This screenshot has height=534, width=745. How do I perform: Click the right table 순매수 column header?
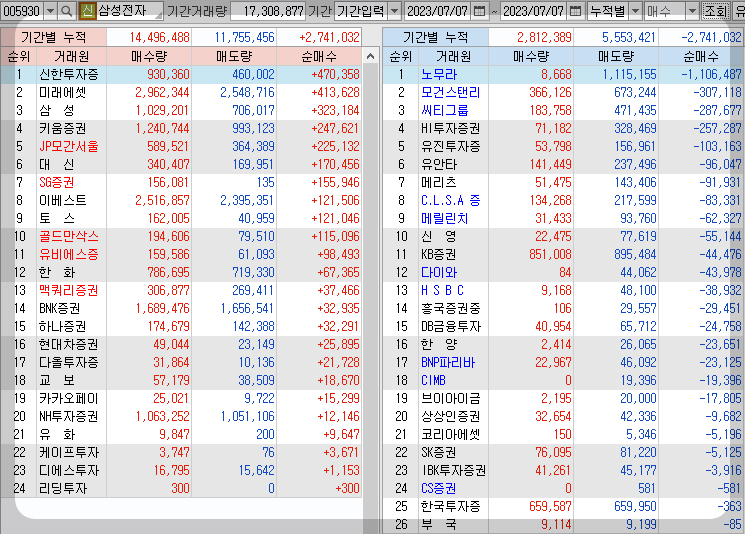(x=701, y=57)
